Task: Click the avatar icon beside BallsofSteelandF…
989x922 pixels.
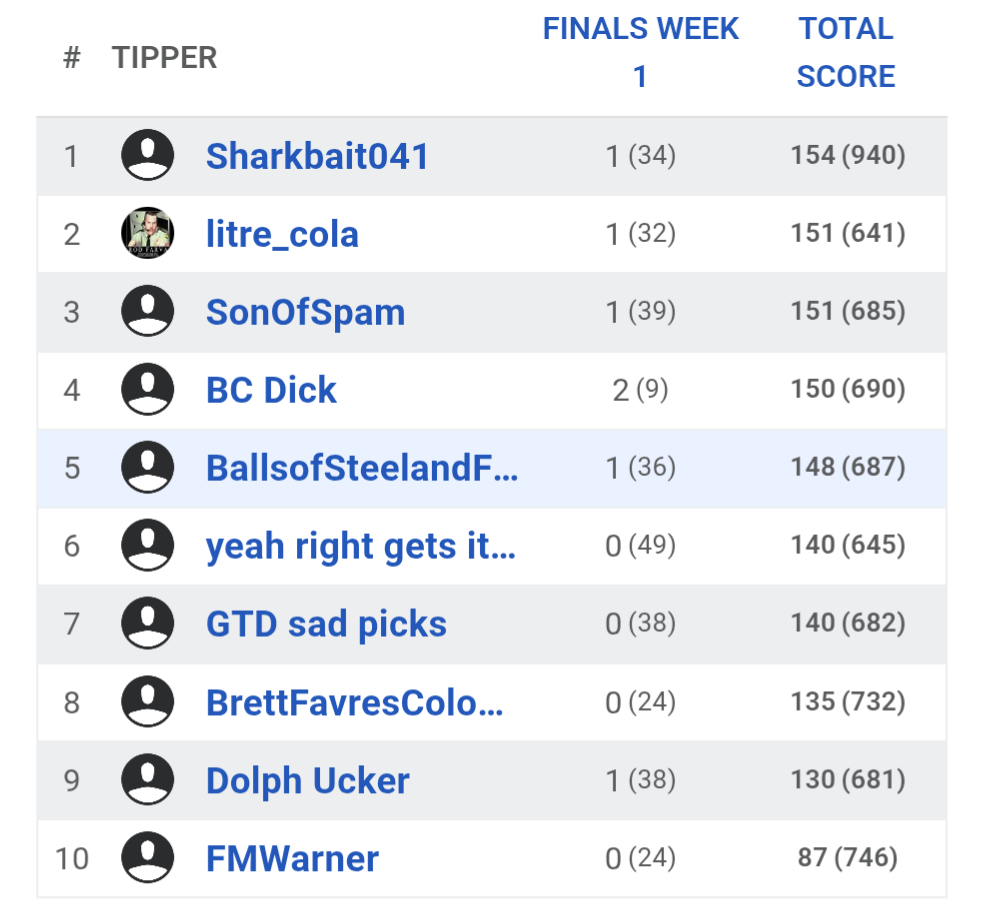Action: pyautogui.click(x=147, y=468)
